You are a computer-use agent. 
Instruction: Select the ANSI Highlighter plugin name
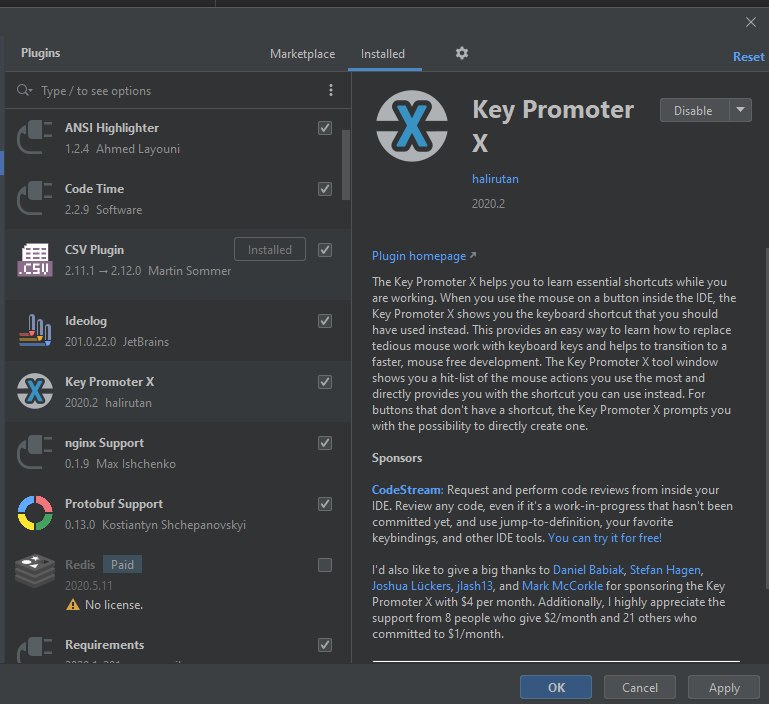point(112,128)
